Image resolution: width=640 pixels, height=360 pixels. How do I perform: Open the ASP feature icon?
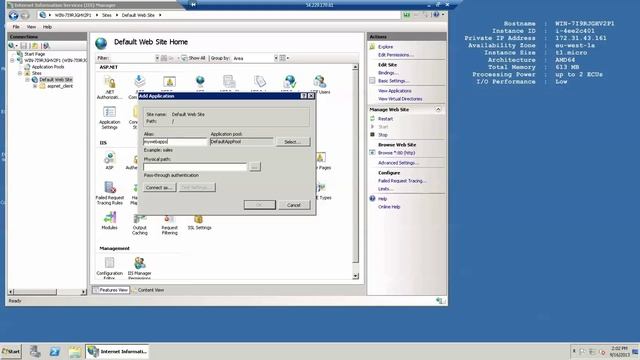coord(109,160)
